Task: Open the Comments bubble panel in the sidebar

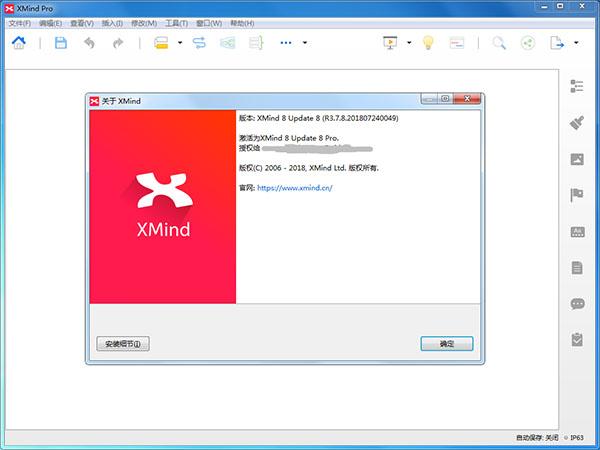Action: click(x=577, y=304)
